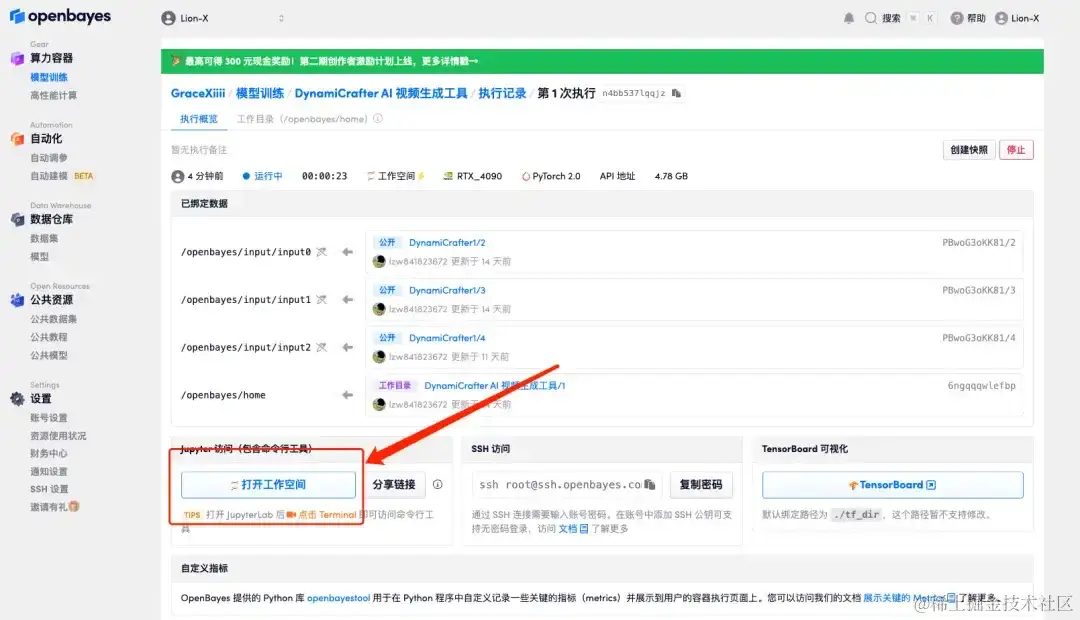
Task: Open 自动调参 in sidebar
Action: (x=48, y=158)
